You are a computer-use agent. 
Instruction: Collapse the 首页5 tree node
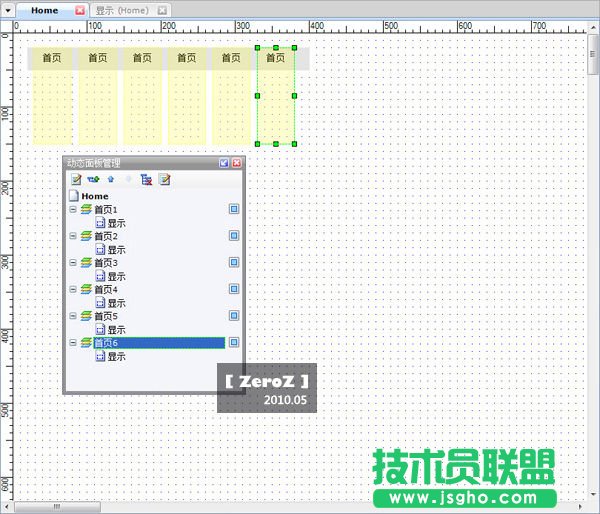coord(73,316)
